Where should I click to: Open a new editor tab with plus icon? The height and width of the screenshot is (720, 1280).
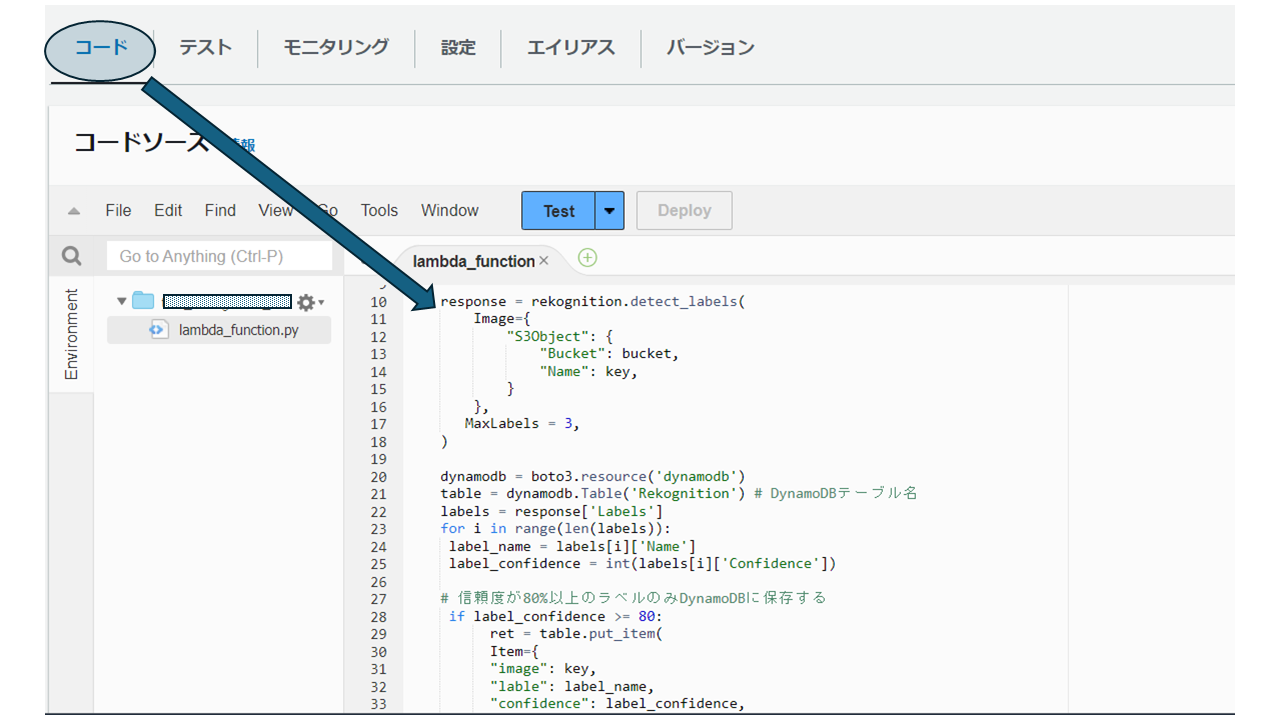pos(587,258)
